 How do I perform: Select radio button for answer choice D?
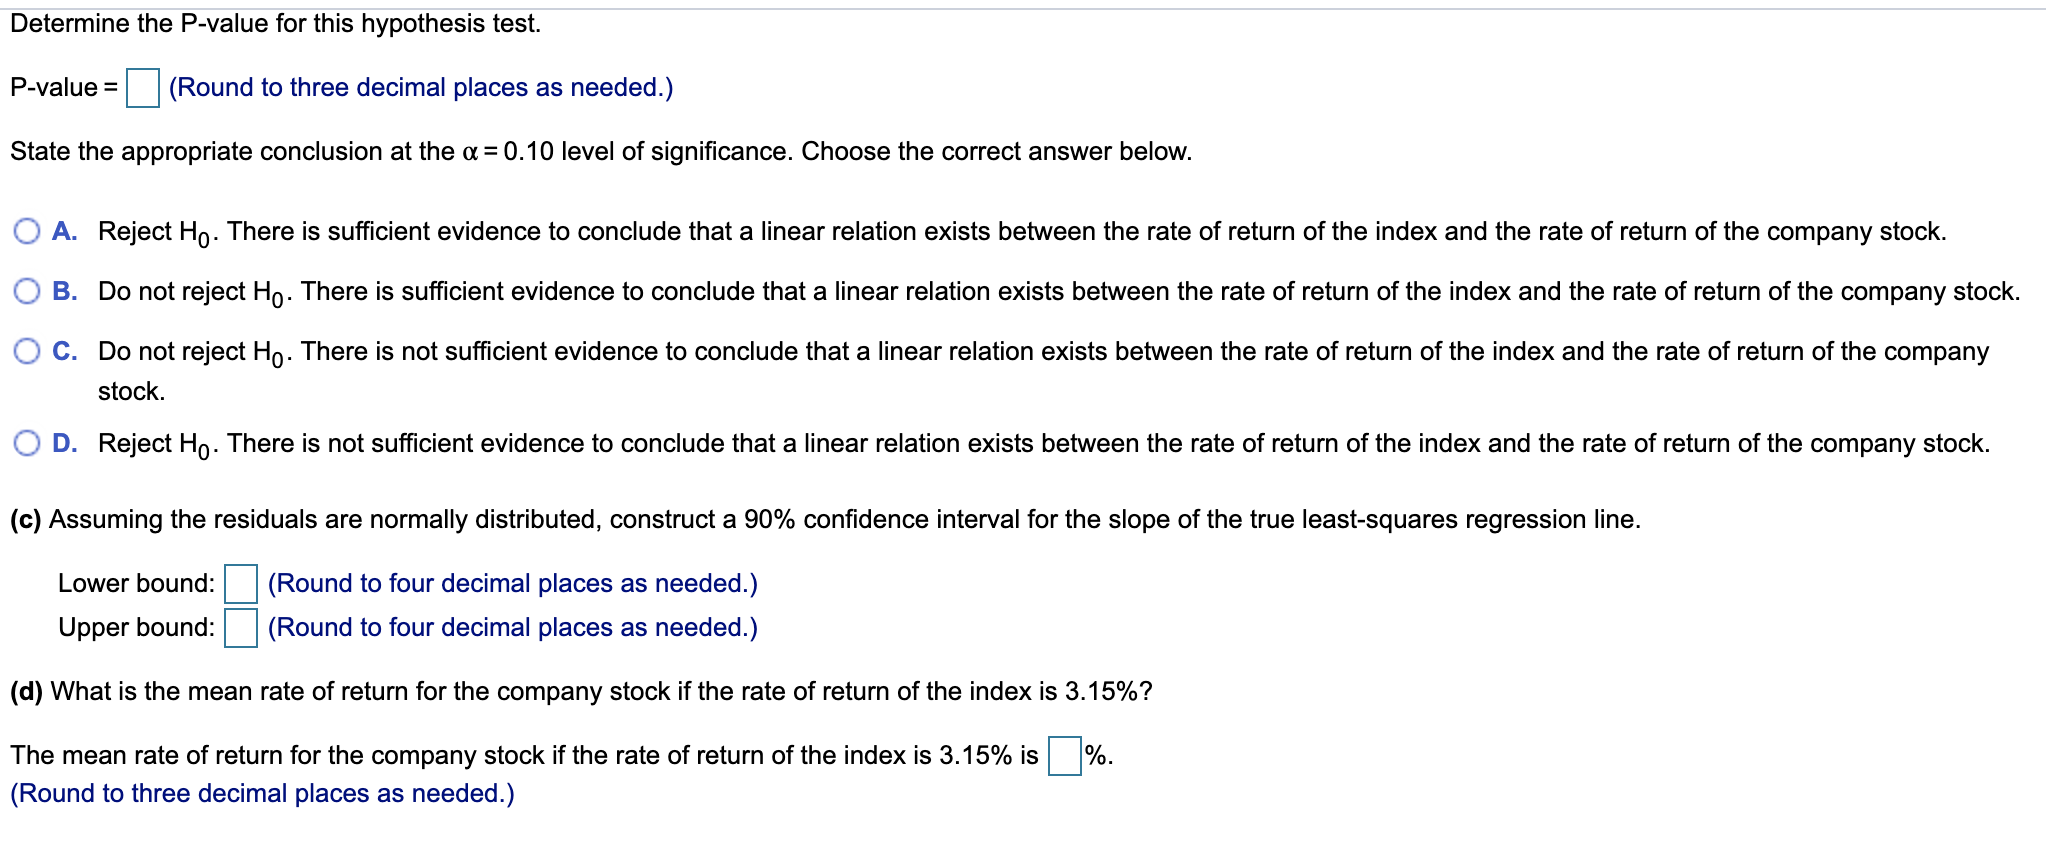pyautogui.click(x=25, y=441)
